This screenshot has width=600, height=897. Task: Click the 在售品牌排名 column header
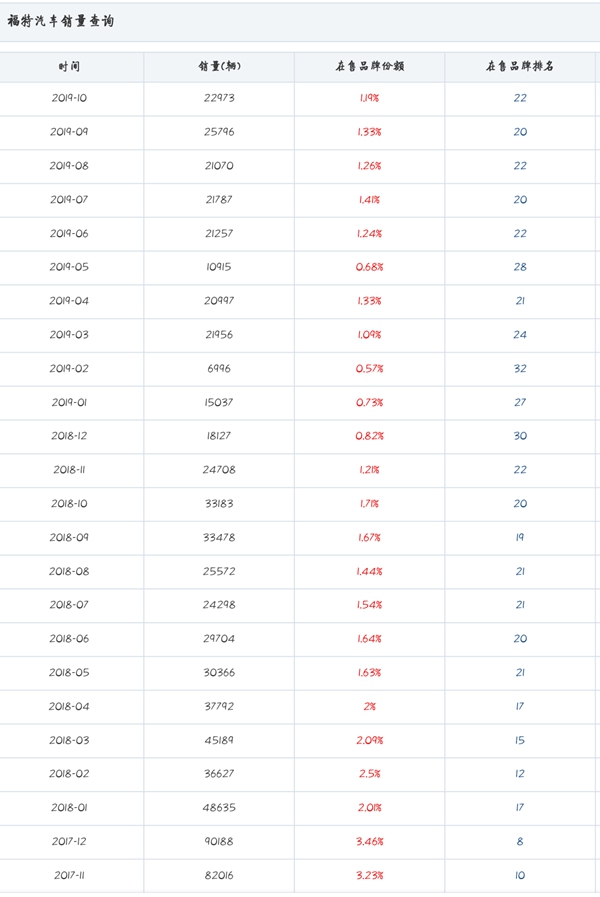click(x=520, y=66)
